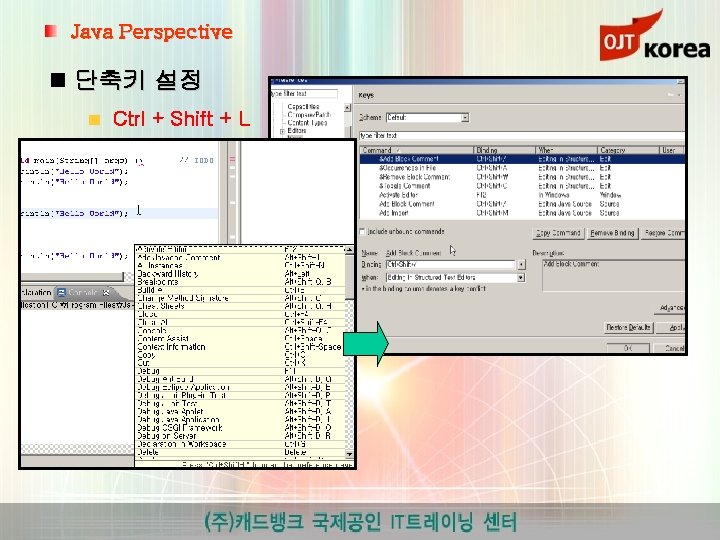720x540 pixels.
Task: Select the Occurrences in File row
Action: click(522, 168)
